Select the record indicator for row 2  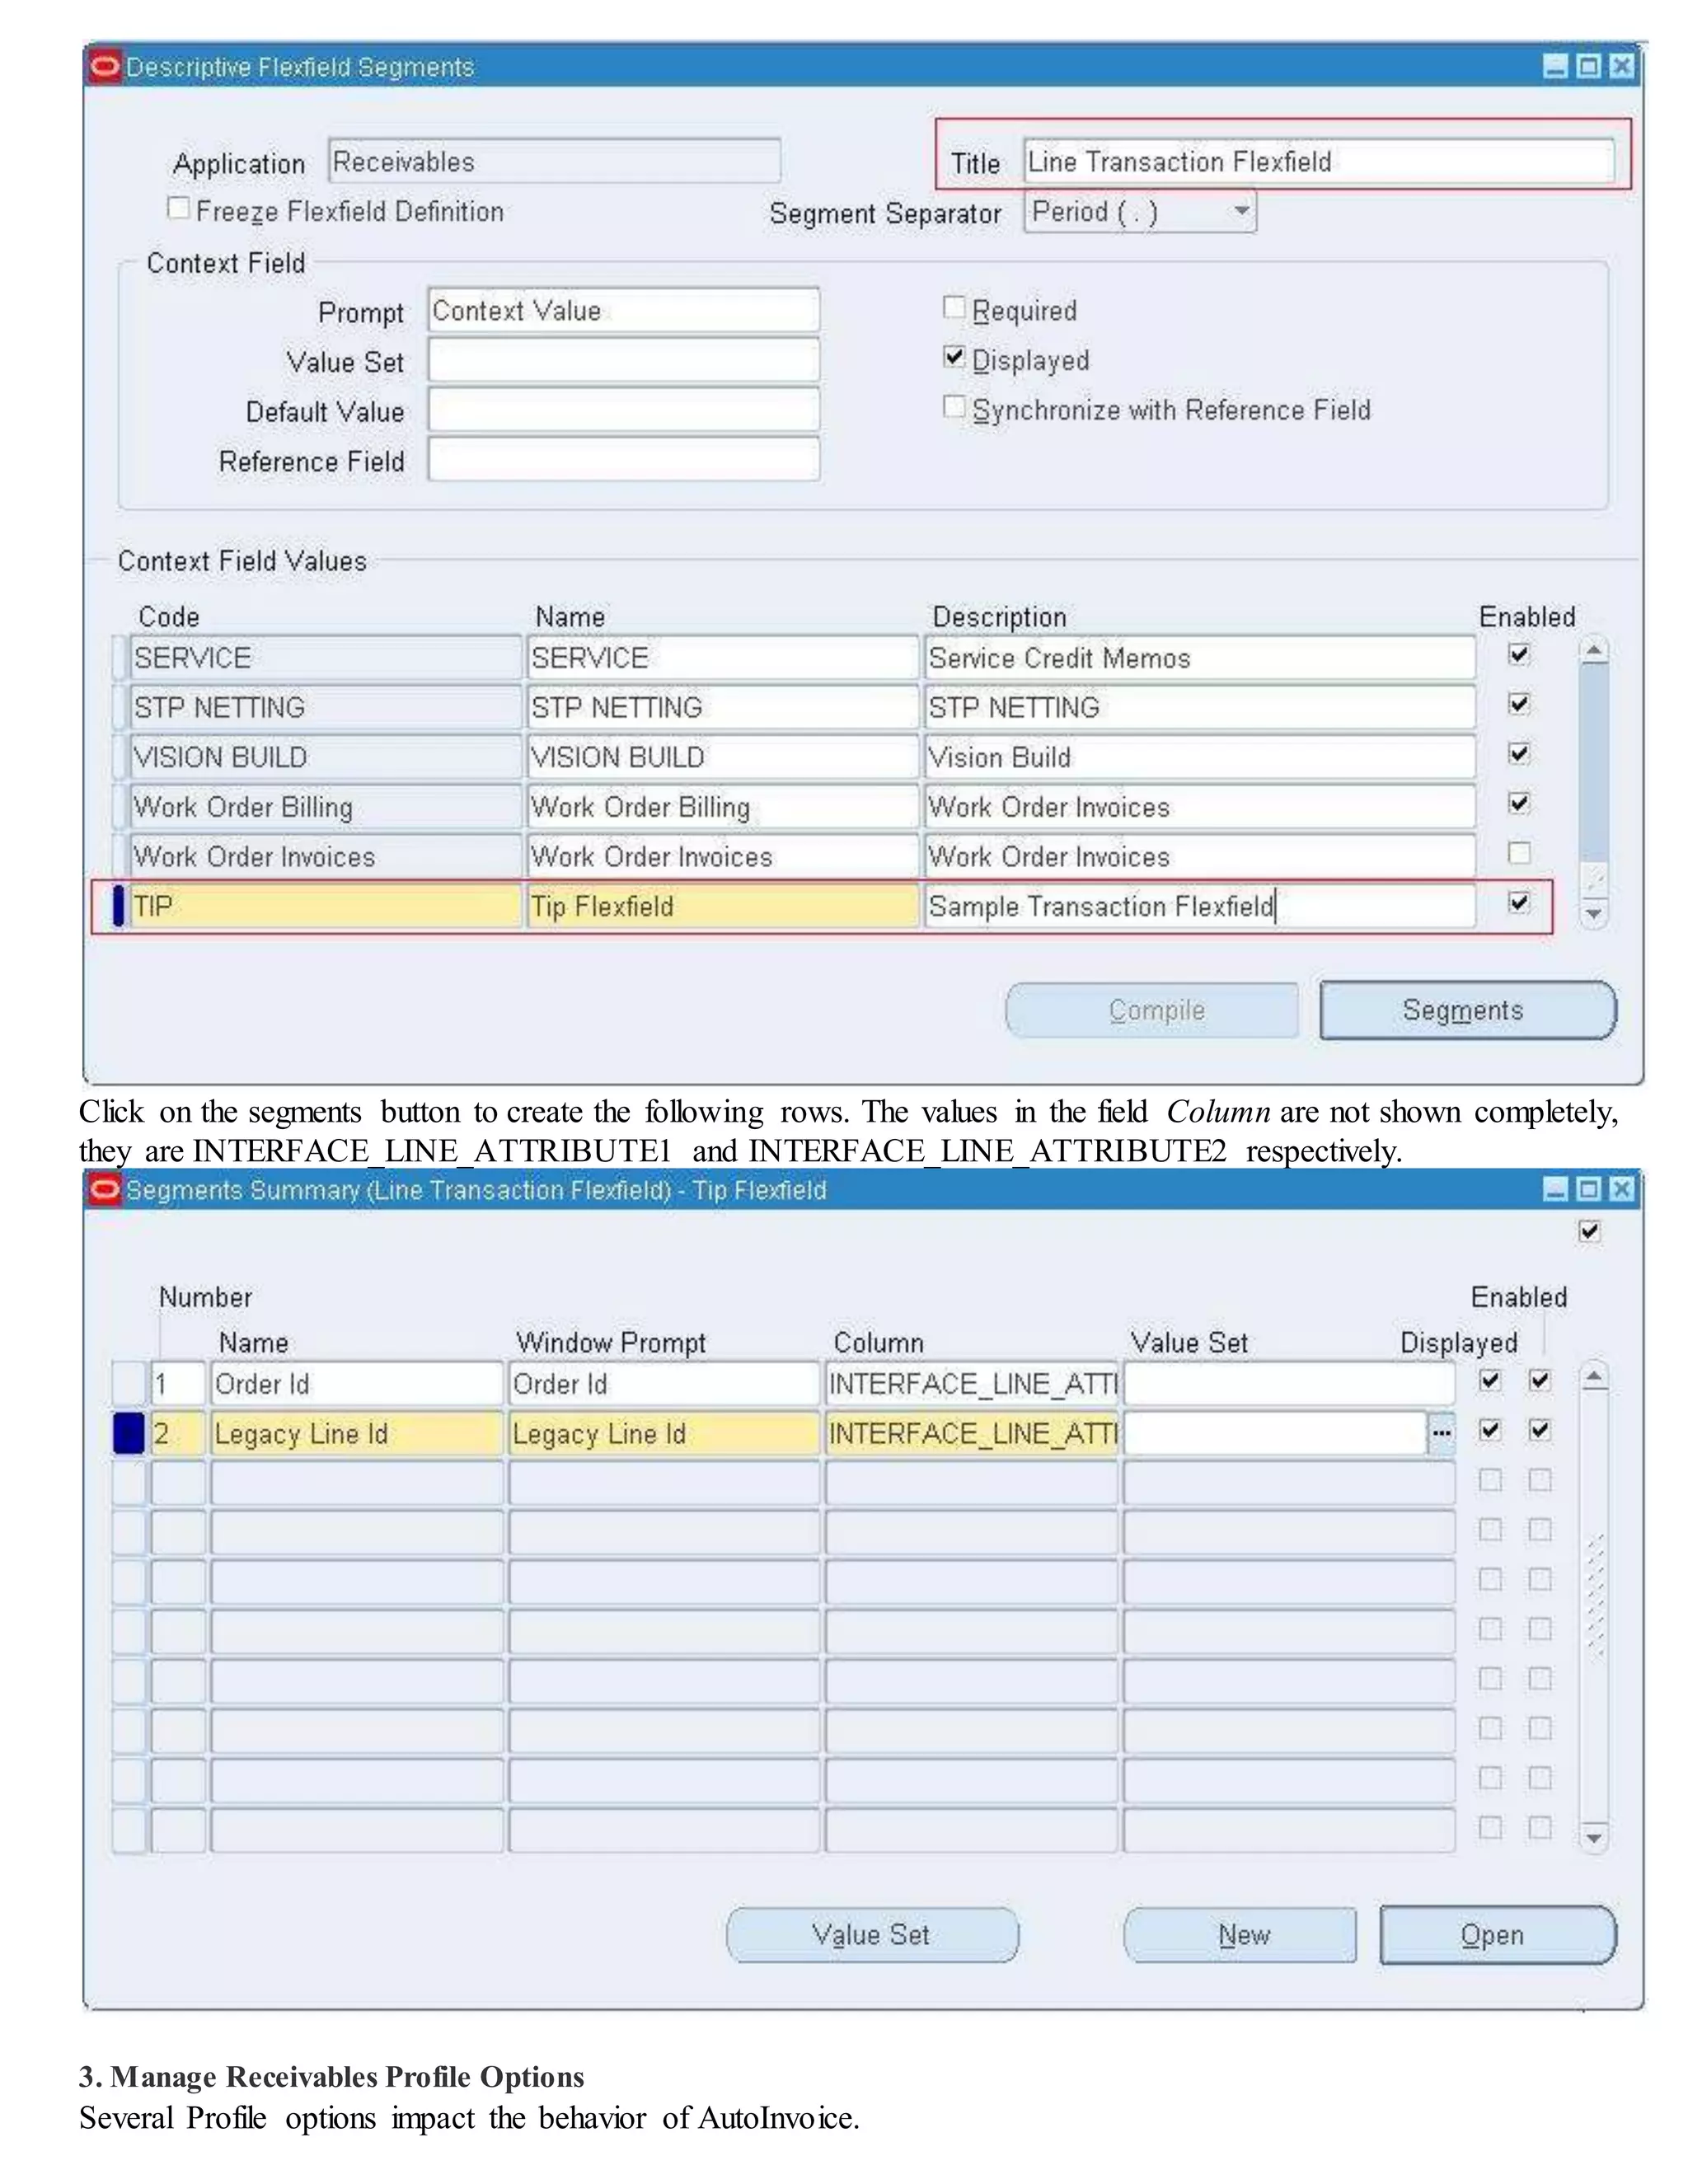click(x=129, y=1434)
